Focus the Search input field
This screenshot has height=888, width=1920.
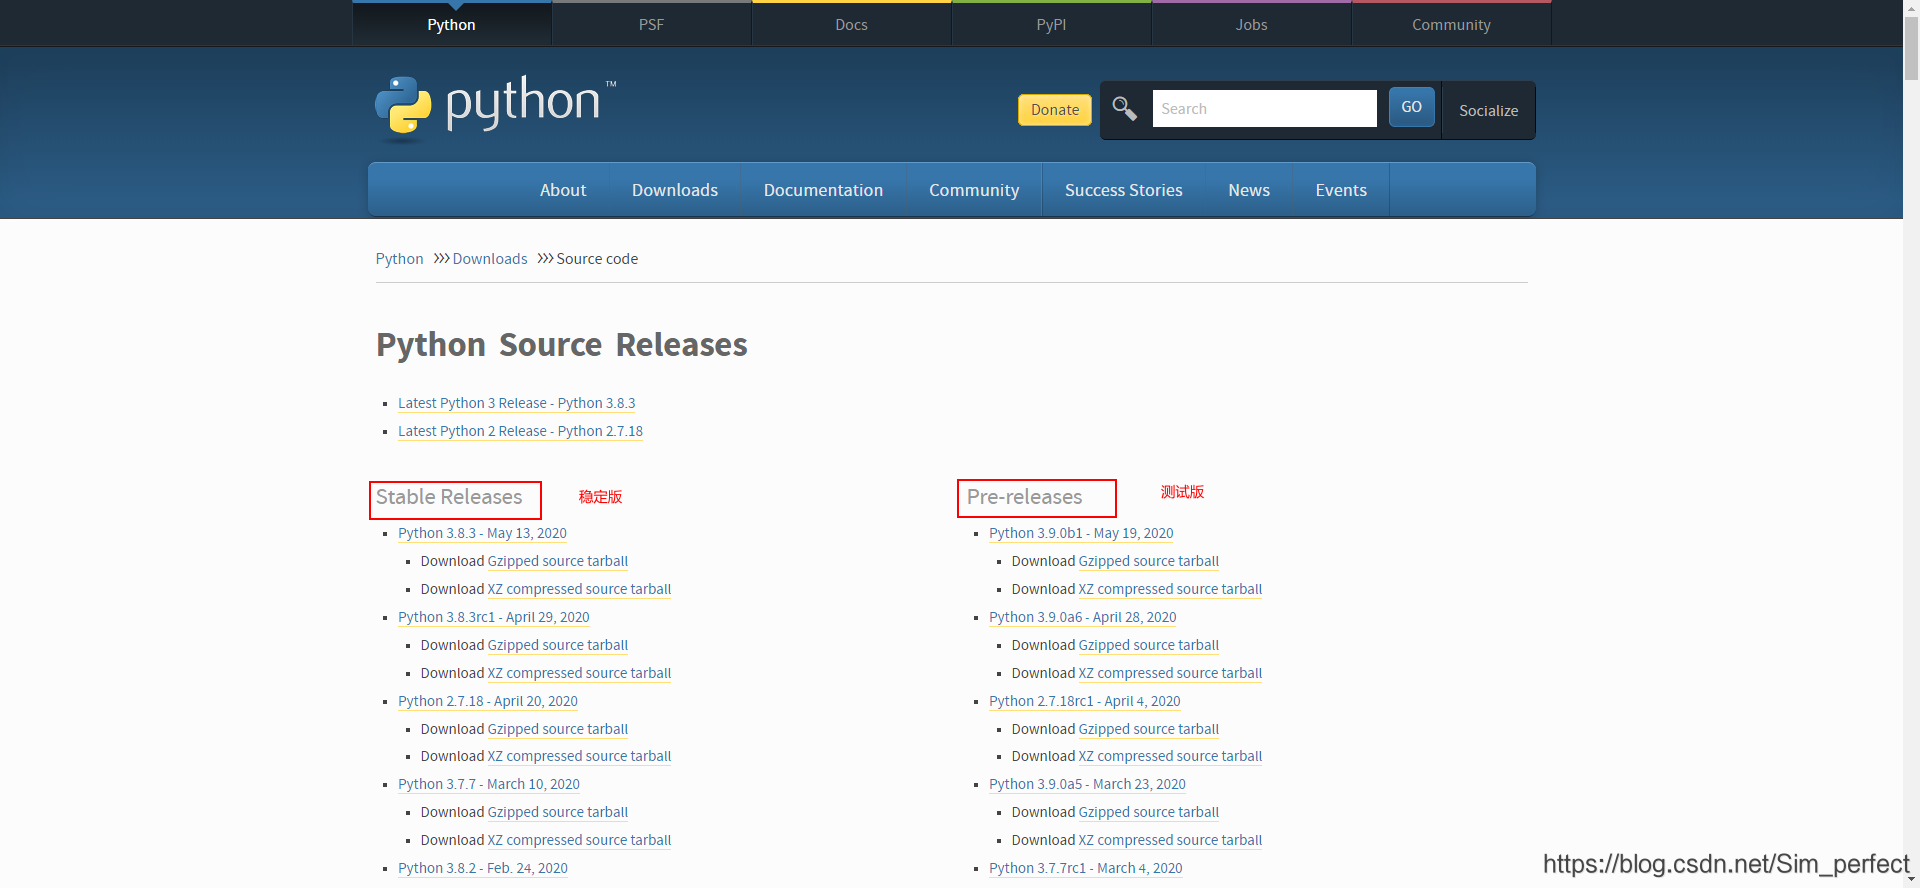tap(1264, 108)
